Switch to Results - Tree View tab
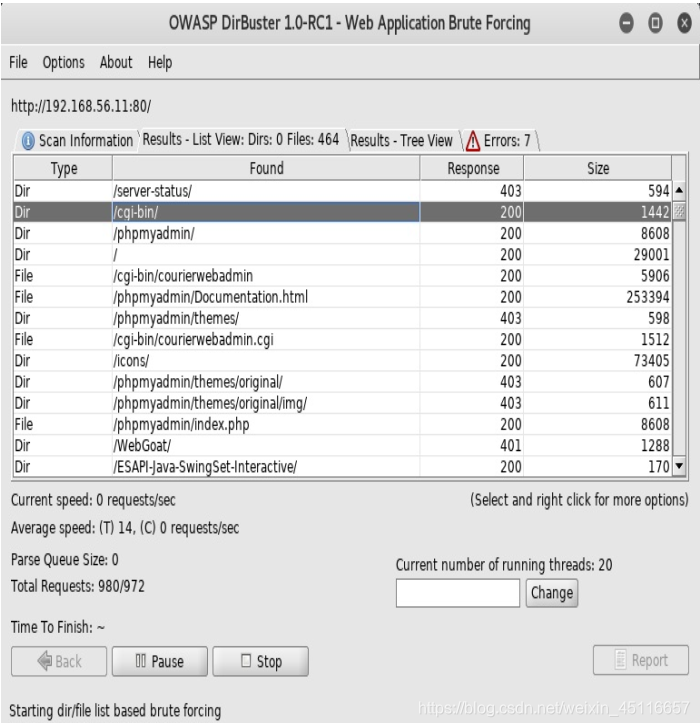700x727 pixels. (401, 140)
